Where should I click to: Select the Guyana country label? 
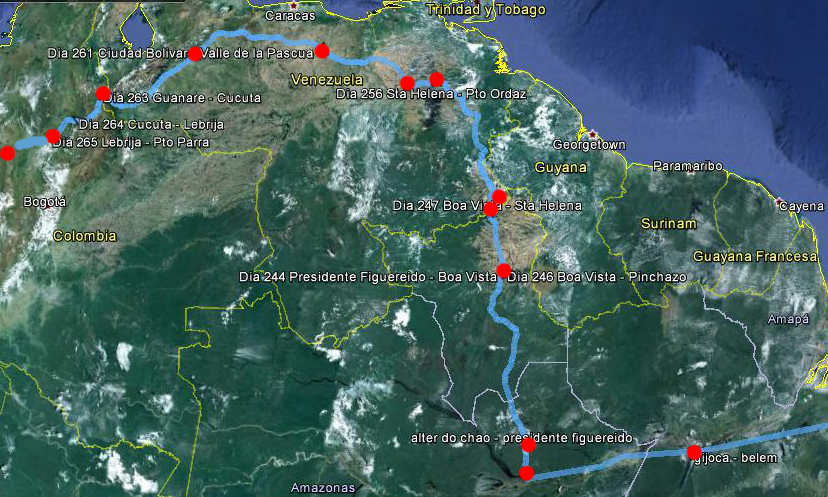click(560, 167)
